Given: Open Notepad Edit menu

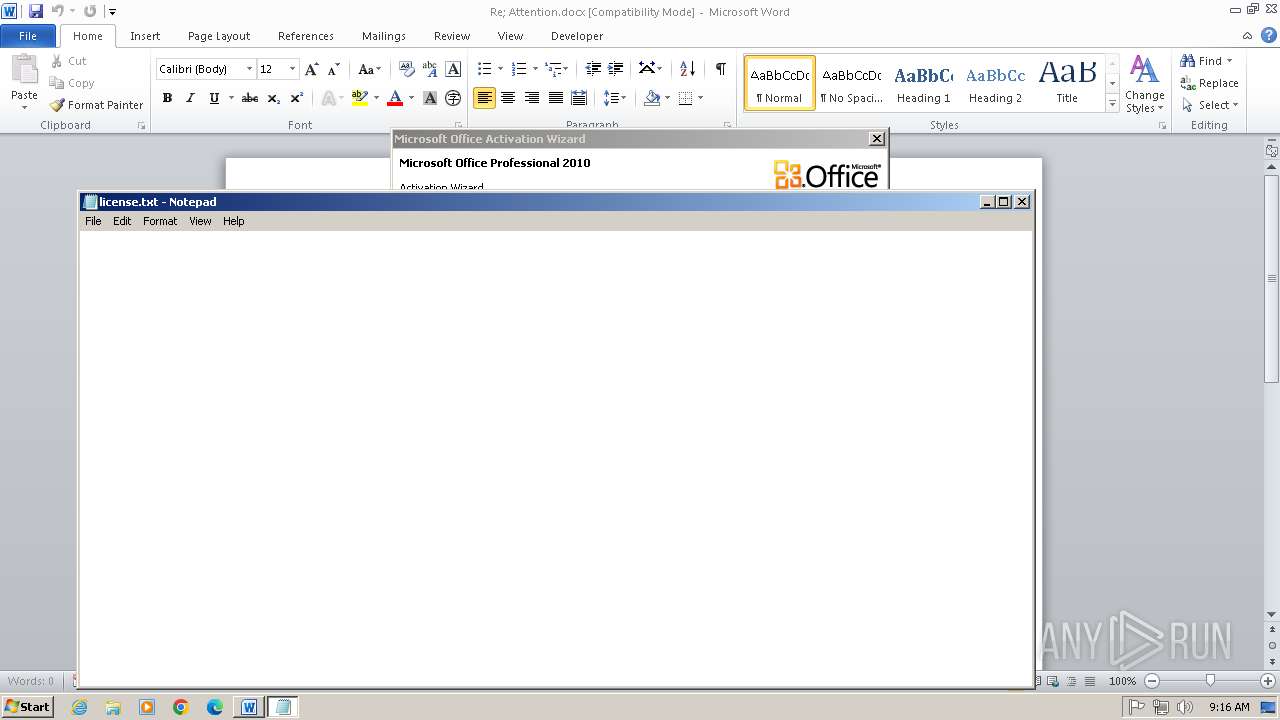Looking at the screenshot, I should (x=122, y=221).
